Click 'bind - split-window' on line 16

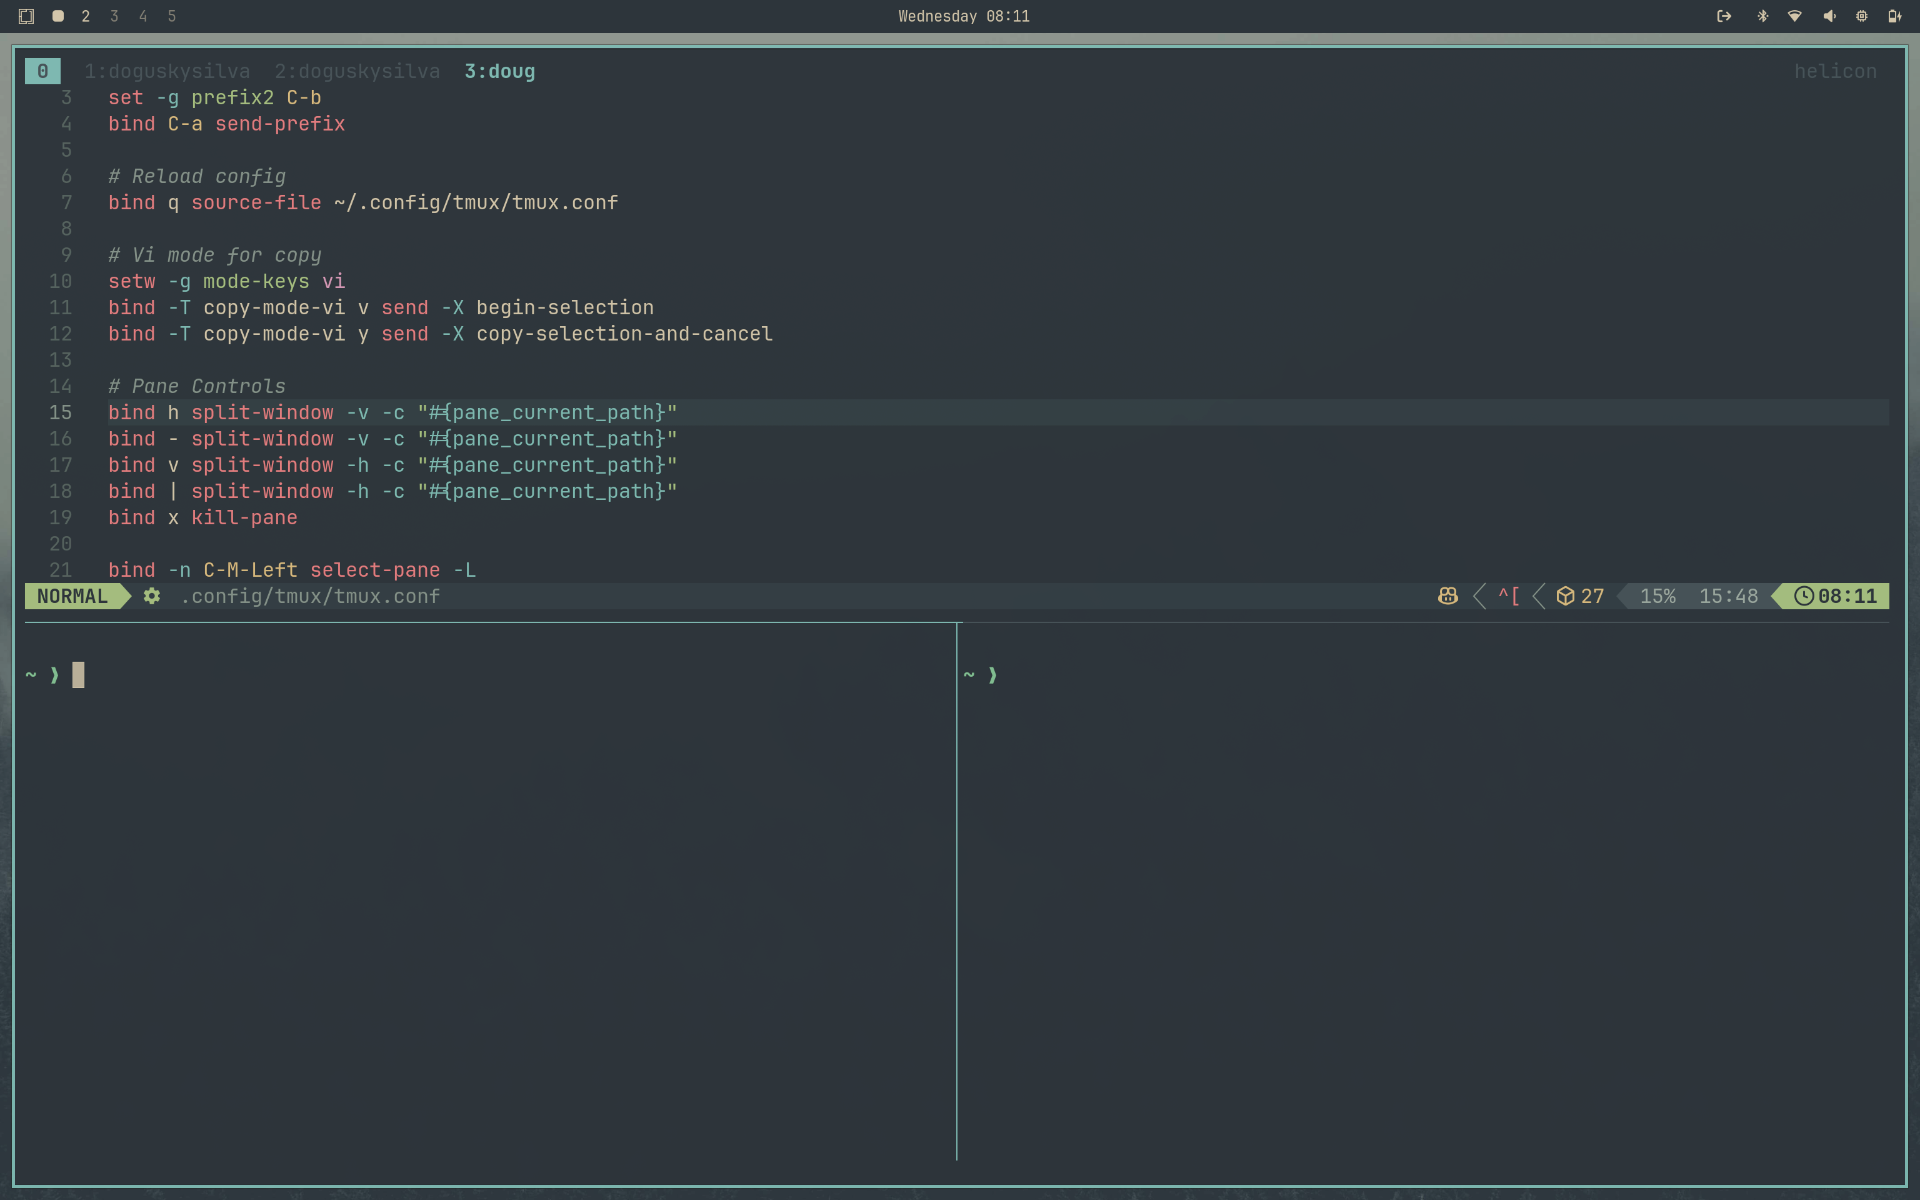(221, 439)
